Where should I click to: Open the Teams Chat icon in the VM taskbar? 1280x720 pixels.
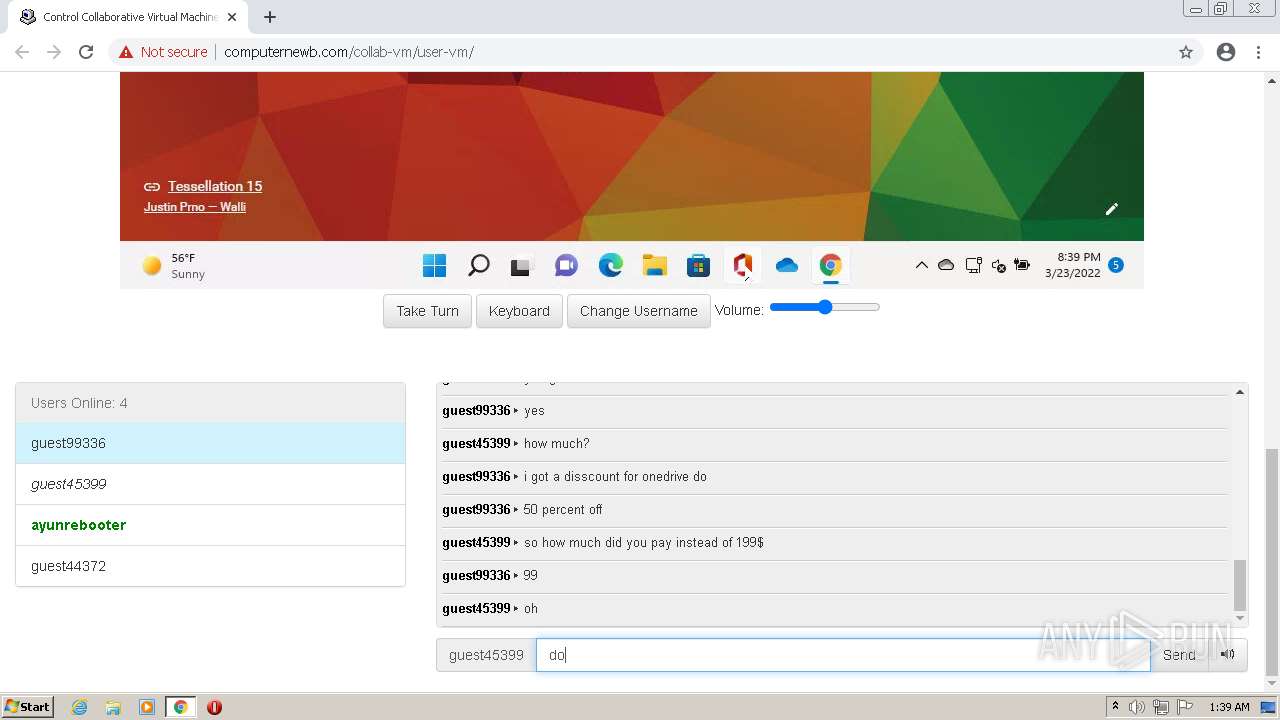(x=566, y=265)
